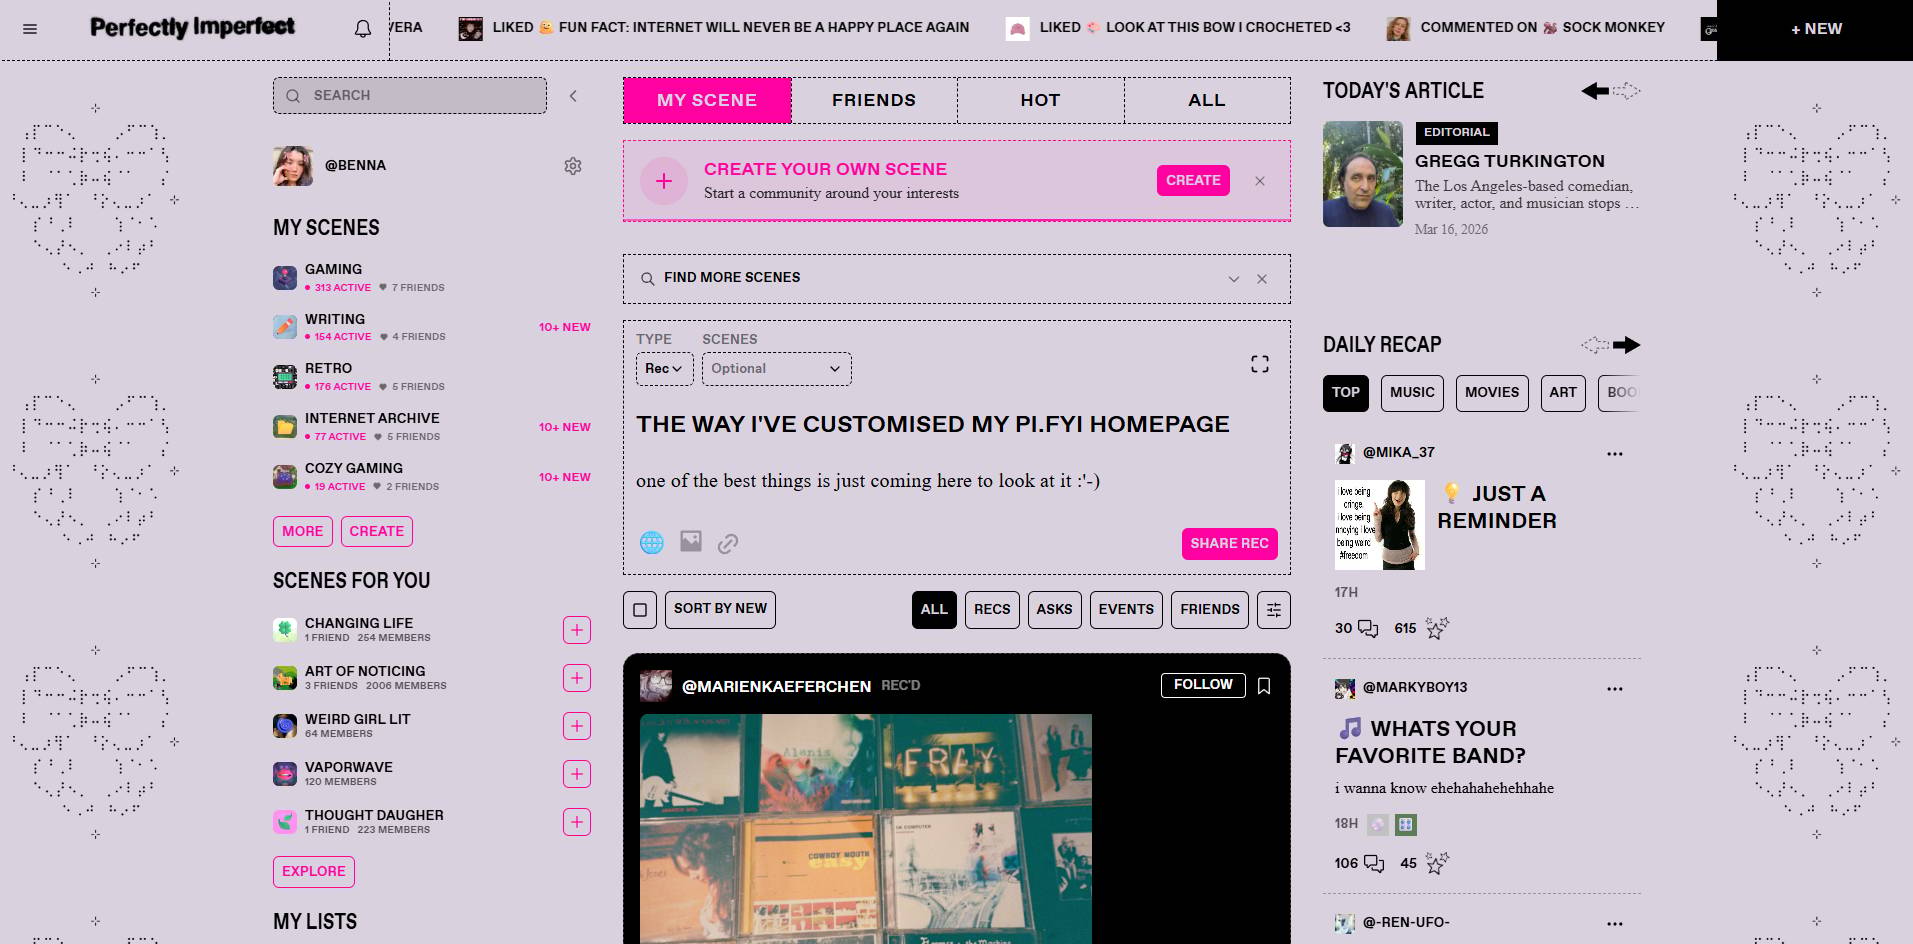Screen dimensions: 1913x944
Task: Expand the Find More Scenes chevron
Action: [1234, 279]
